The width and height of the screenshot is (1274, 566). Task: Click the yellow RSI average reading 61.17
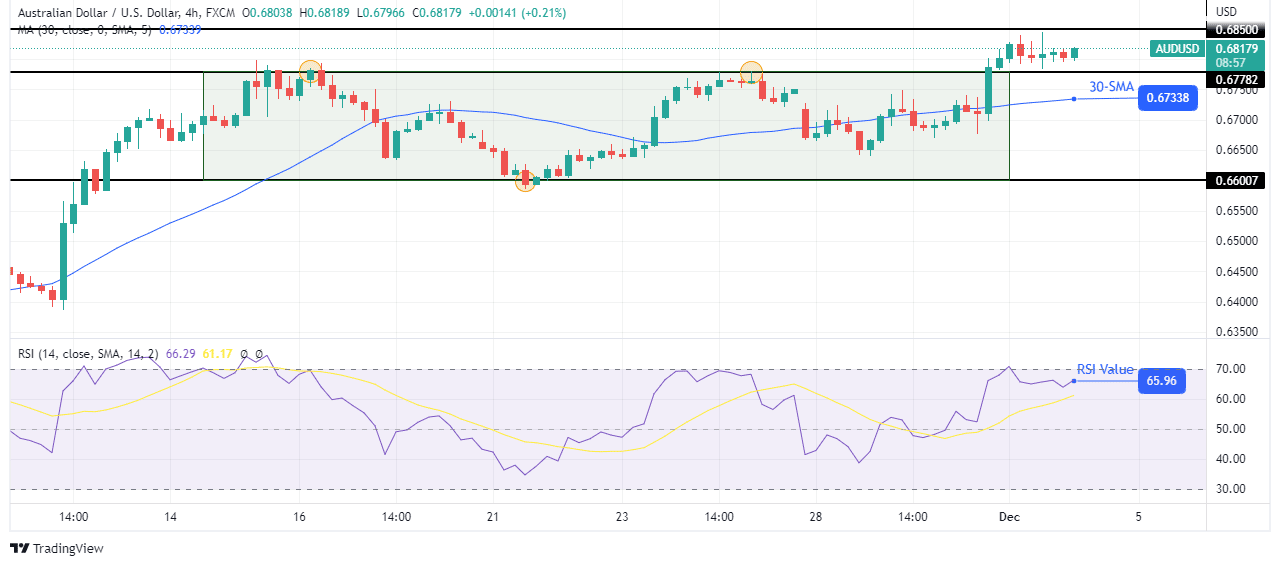click(x=218, y=354)
